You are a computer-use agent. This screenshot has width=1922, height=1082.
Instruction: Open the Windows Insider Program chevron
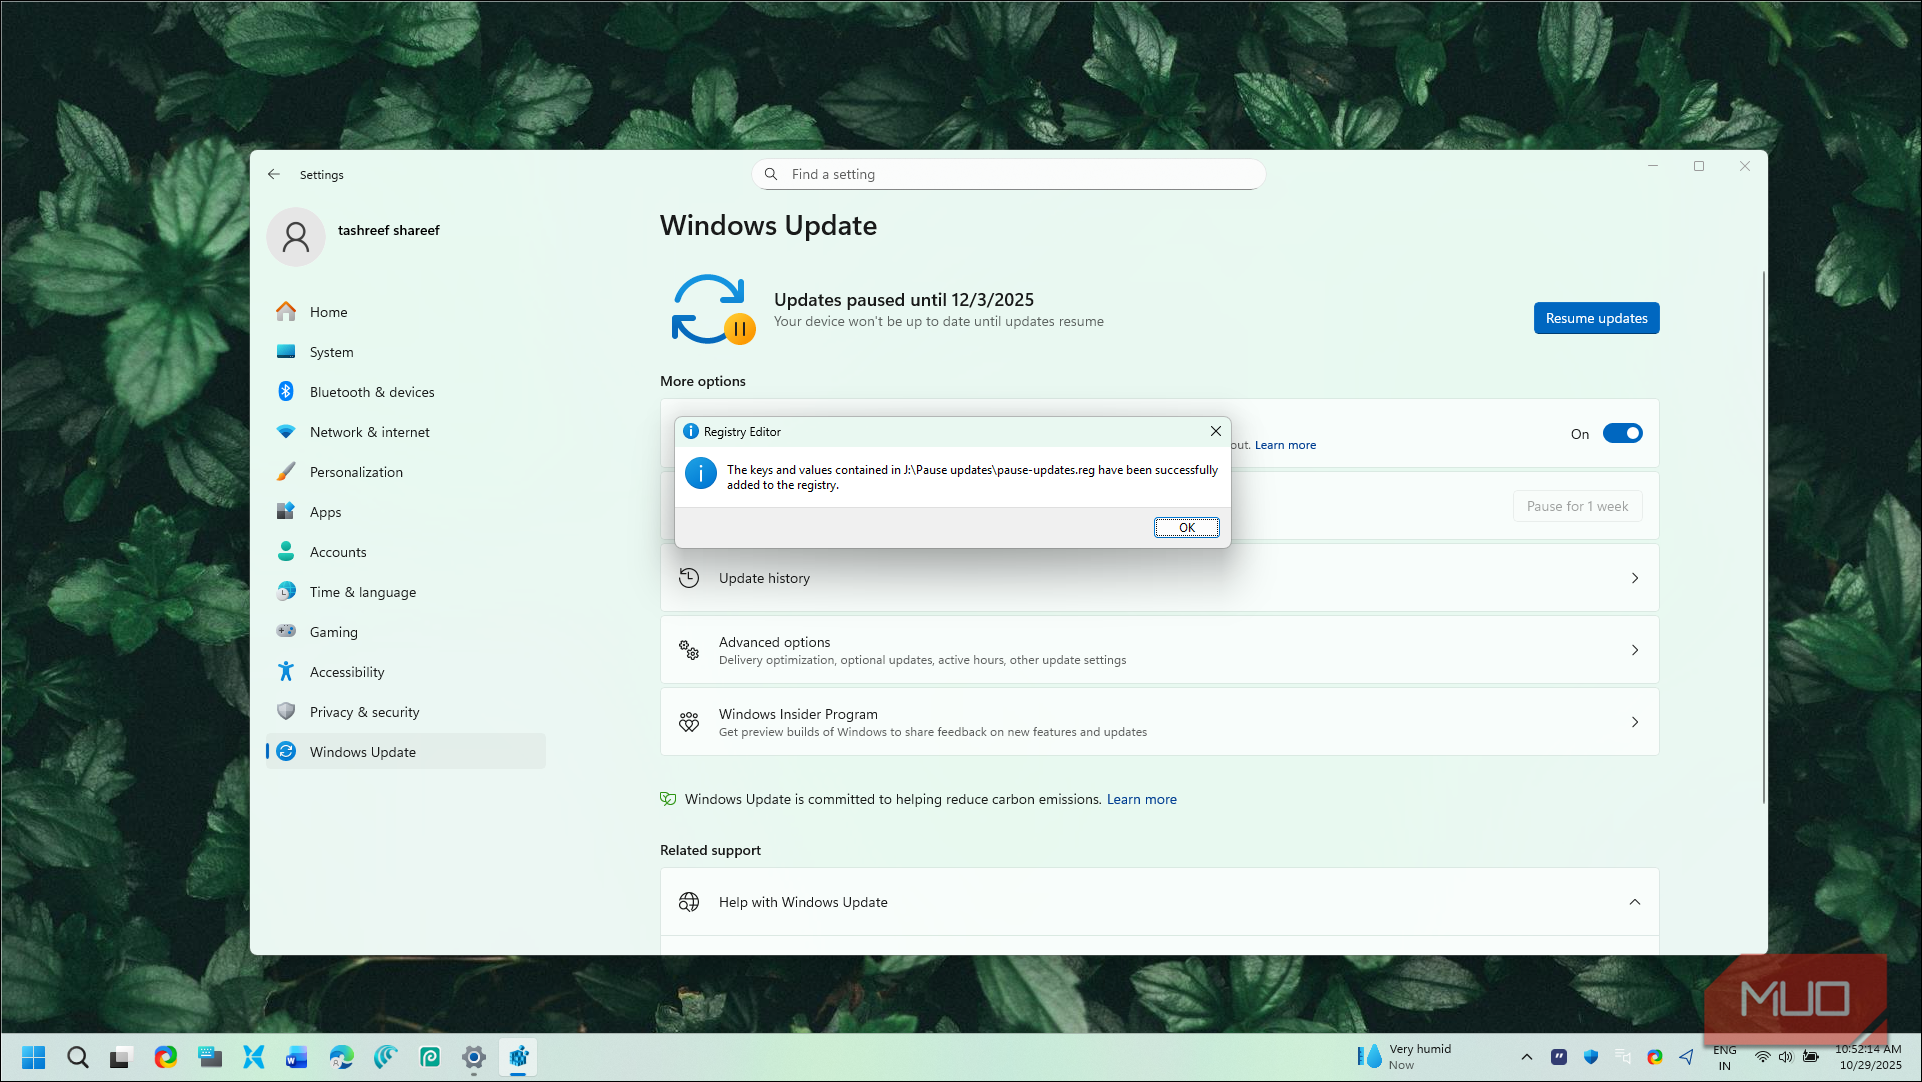pos(1635,722)
